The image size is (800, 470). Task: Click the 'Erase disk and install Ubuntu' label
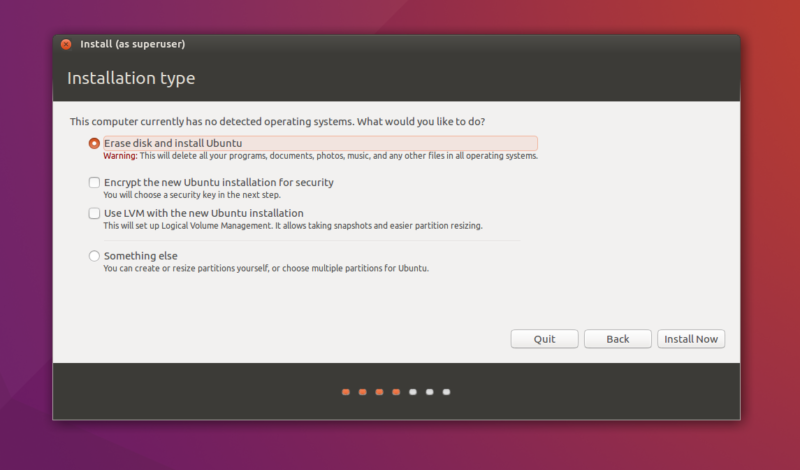pos(173,143)
